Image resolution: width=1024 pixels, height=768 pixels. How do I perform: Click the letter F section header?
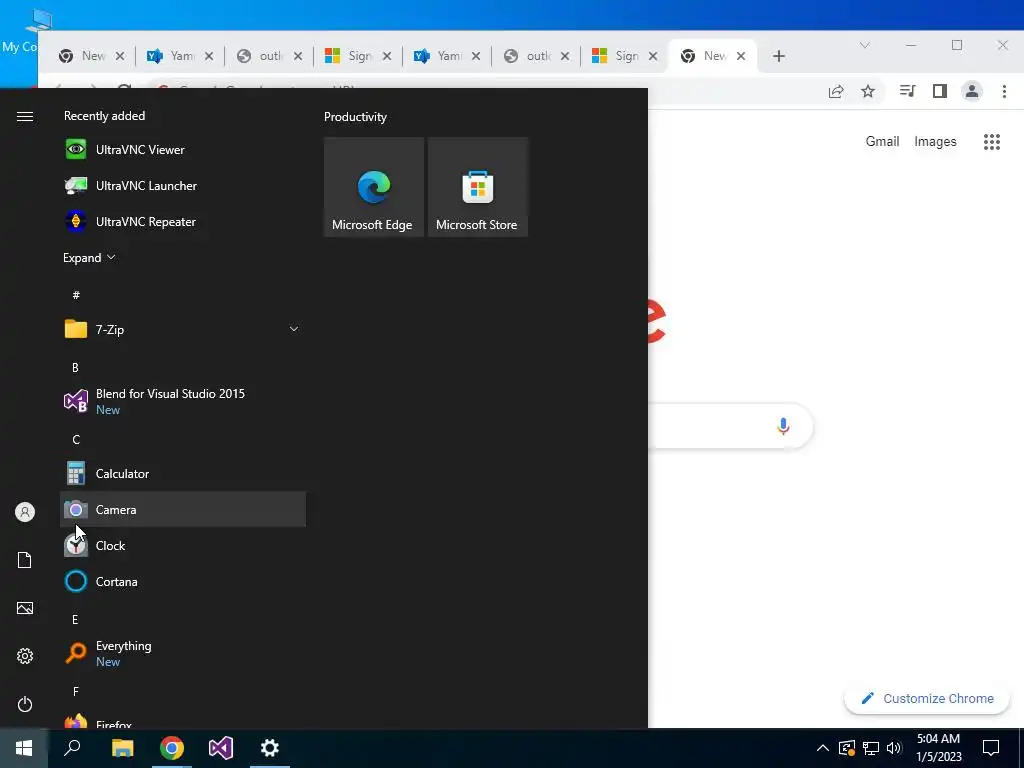(76, 691)
